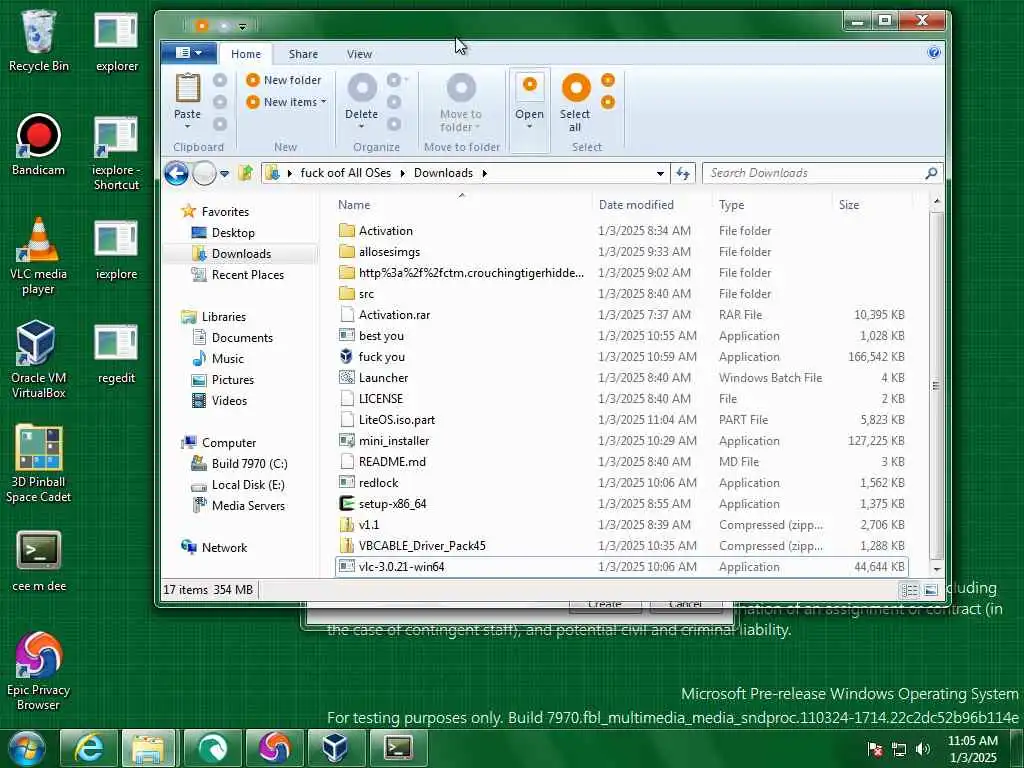Open Explorer help question mark icon
This screenshot has width=1024, height=768.
(934, 53)
